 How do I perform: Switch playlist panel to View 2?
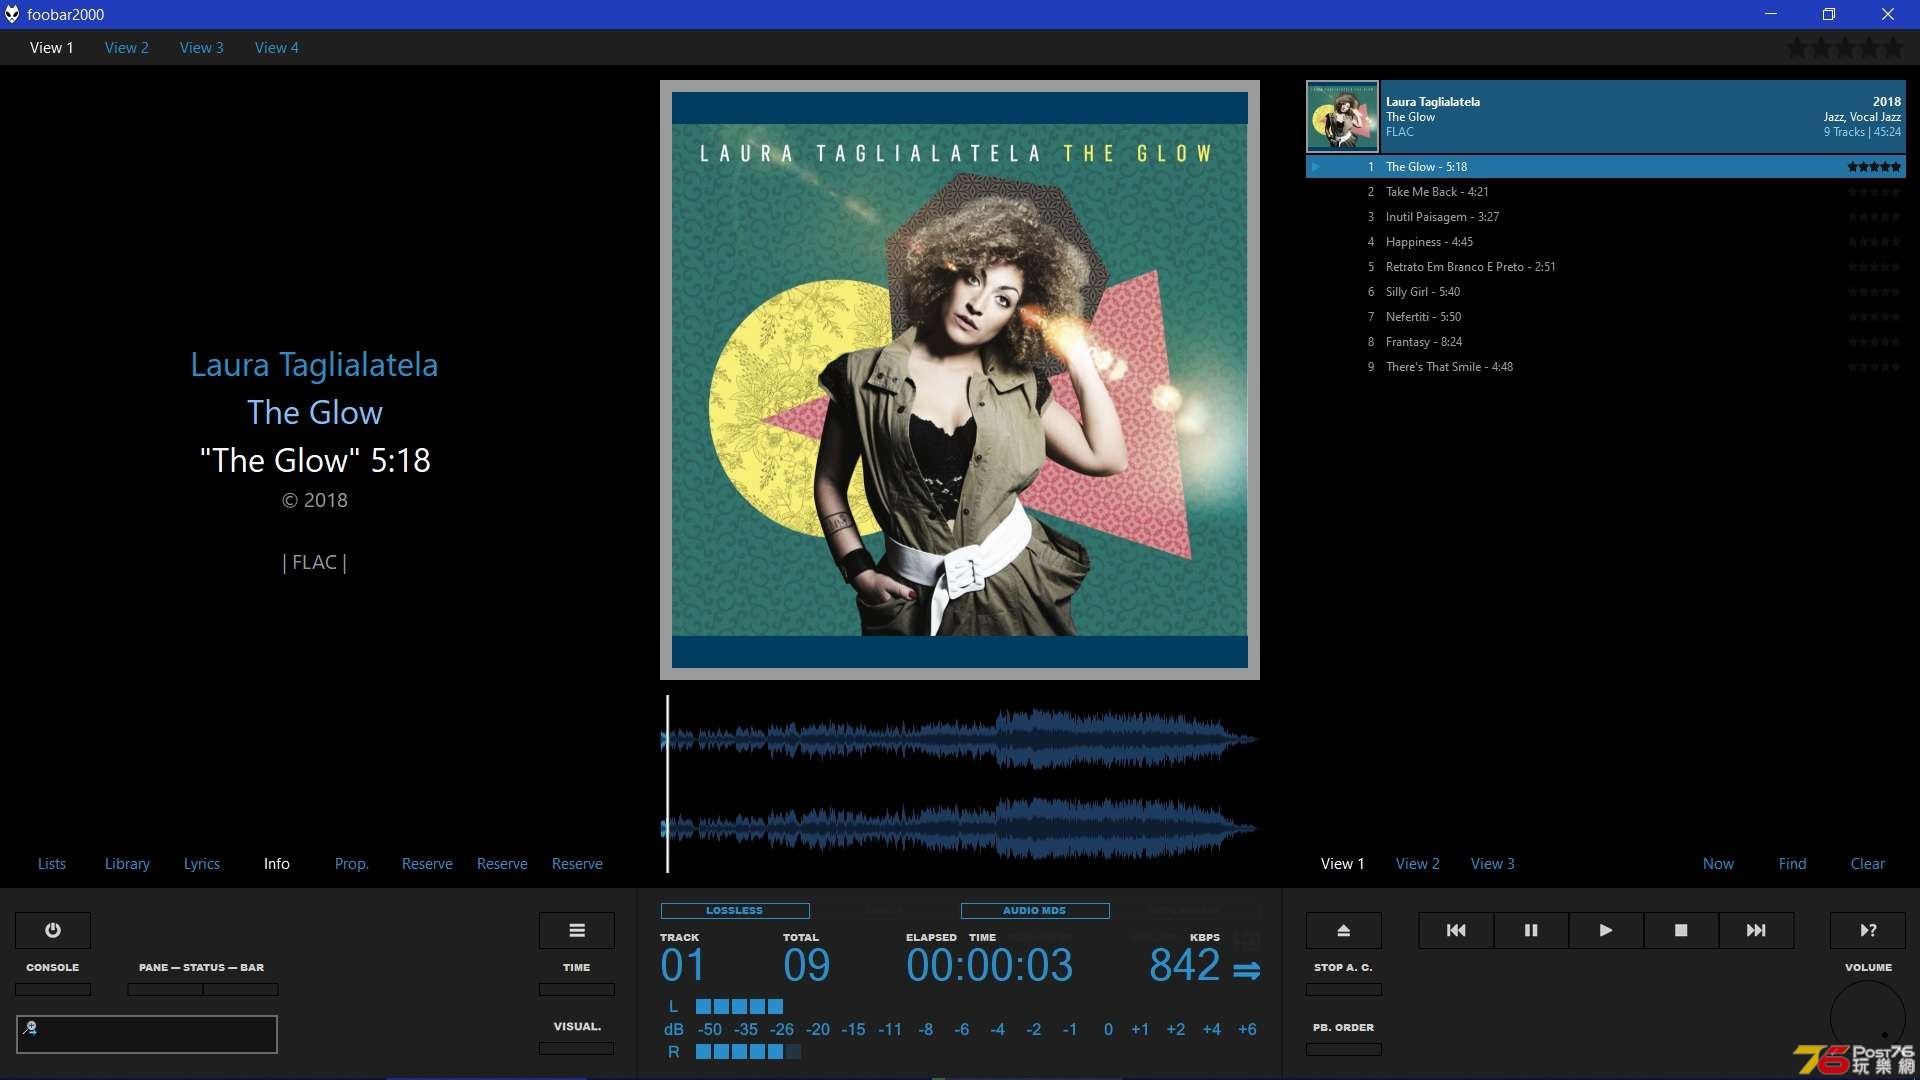click(1418, 864)
